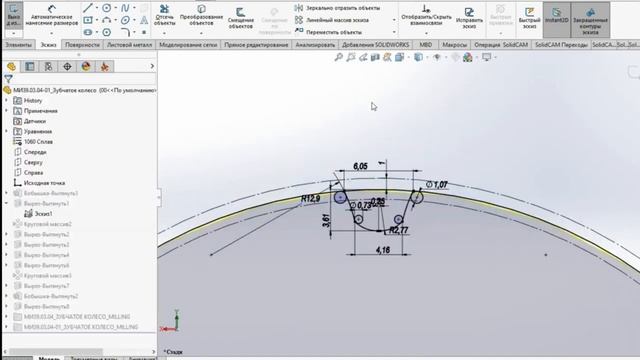
Task: Expand the Уравнения tree node
Action: [6, 131]
